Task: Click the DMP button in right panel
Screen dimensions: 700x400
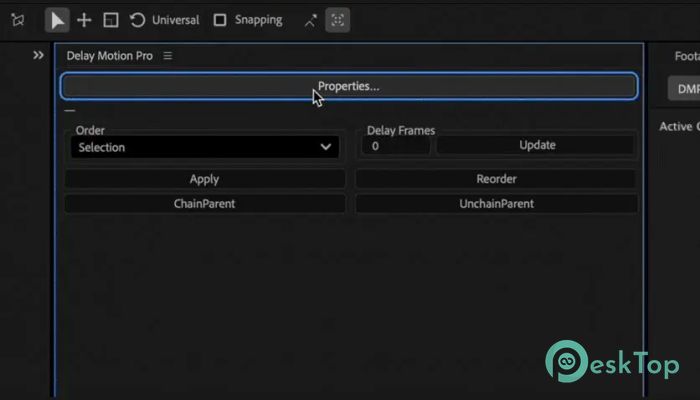Action: 684,88
